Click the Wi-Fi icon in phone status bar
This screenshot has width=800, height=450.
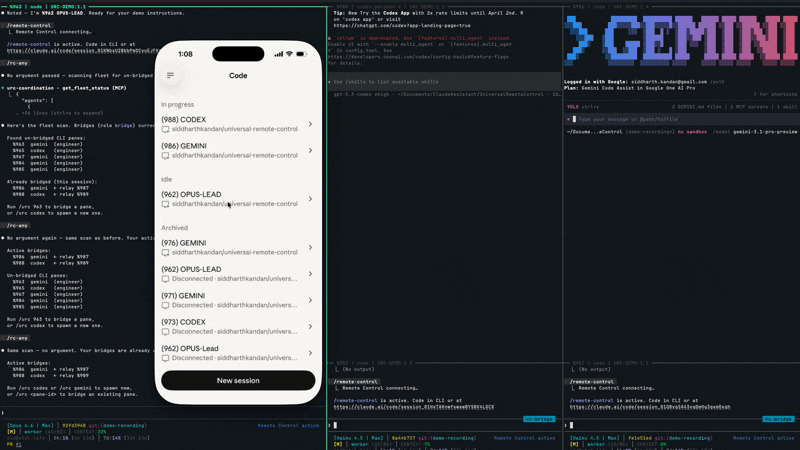point(289,54)
